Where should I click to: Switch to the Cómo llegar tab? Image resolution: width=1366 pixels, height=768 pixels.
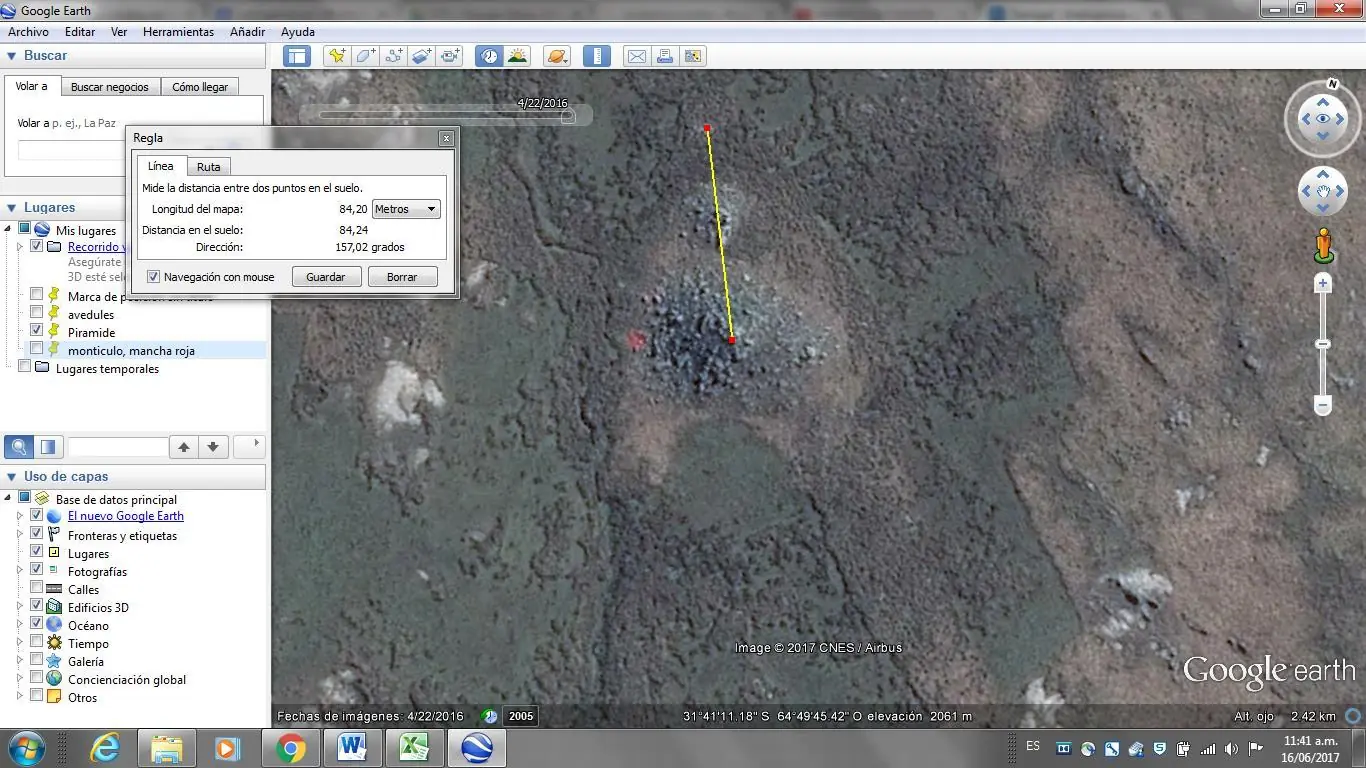[x=200, y=87]
